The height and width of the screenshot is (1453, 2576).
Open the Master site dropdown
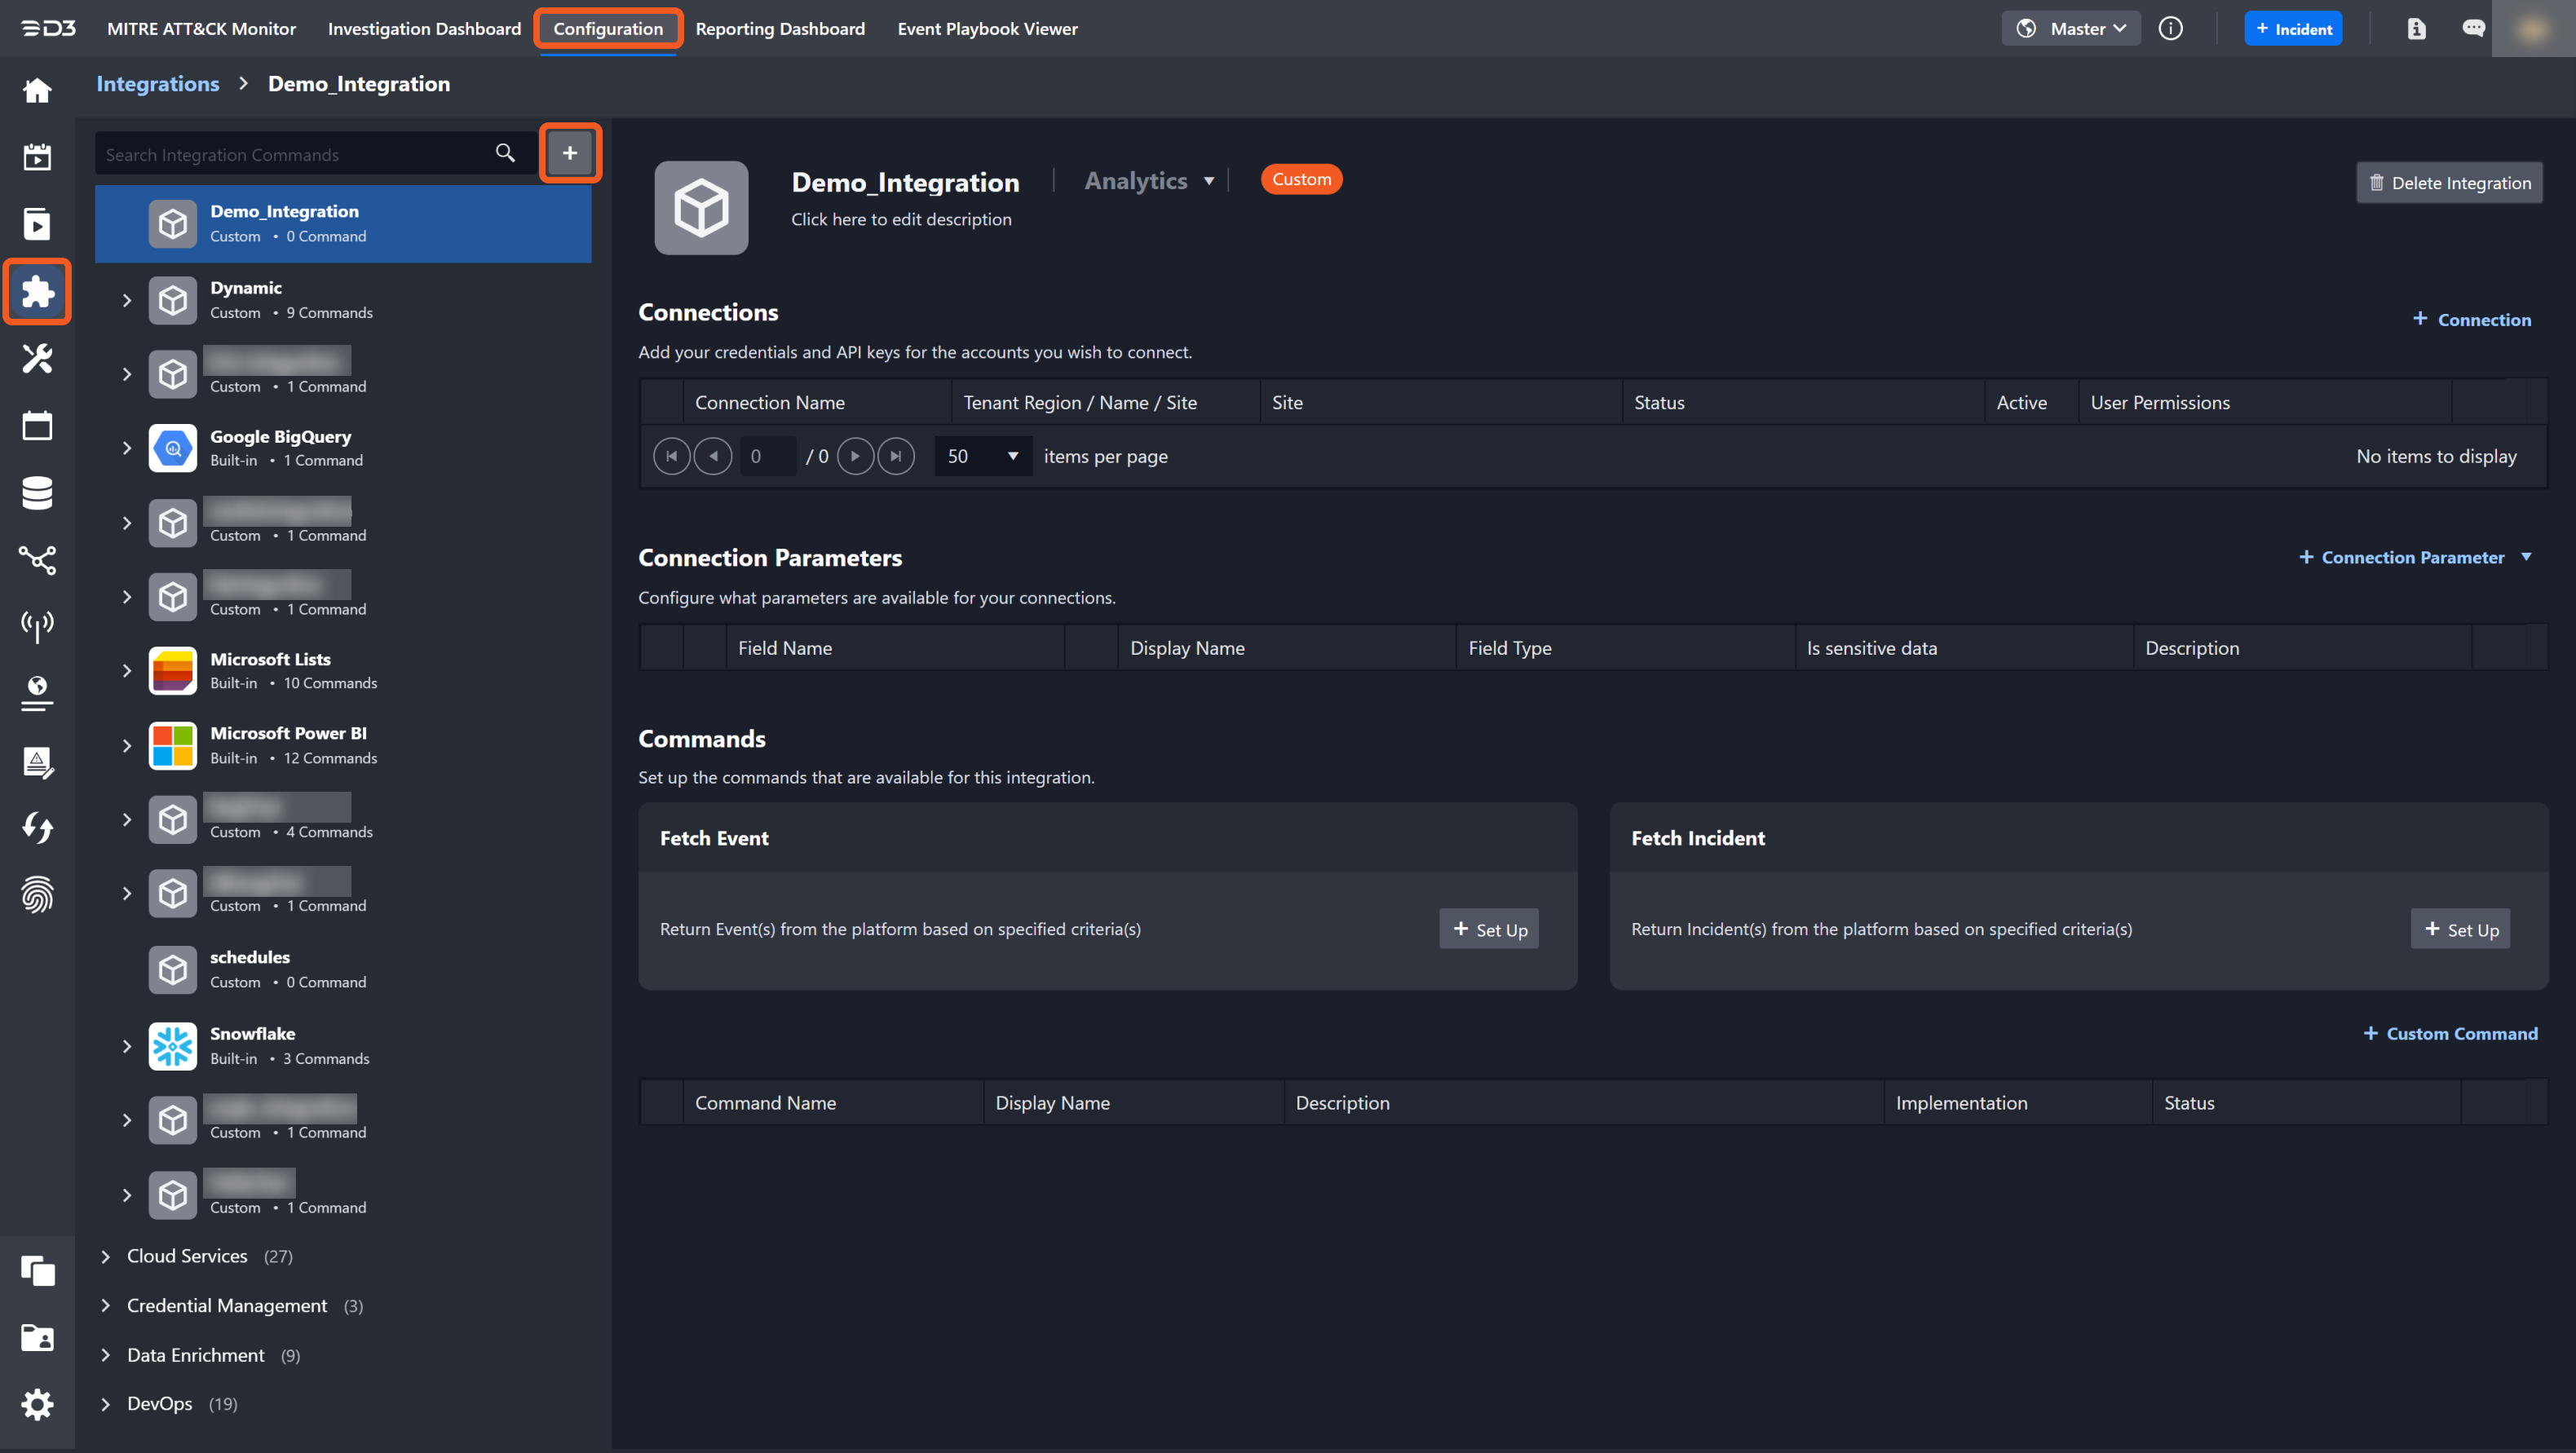point(2071,28)
